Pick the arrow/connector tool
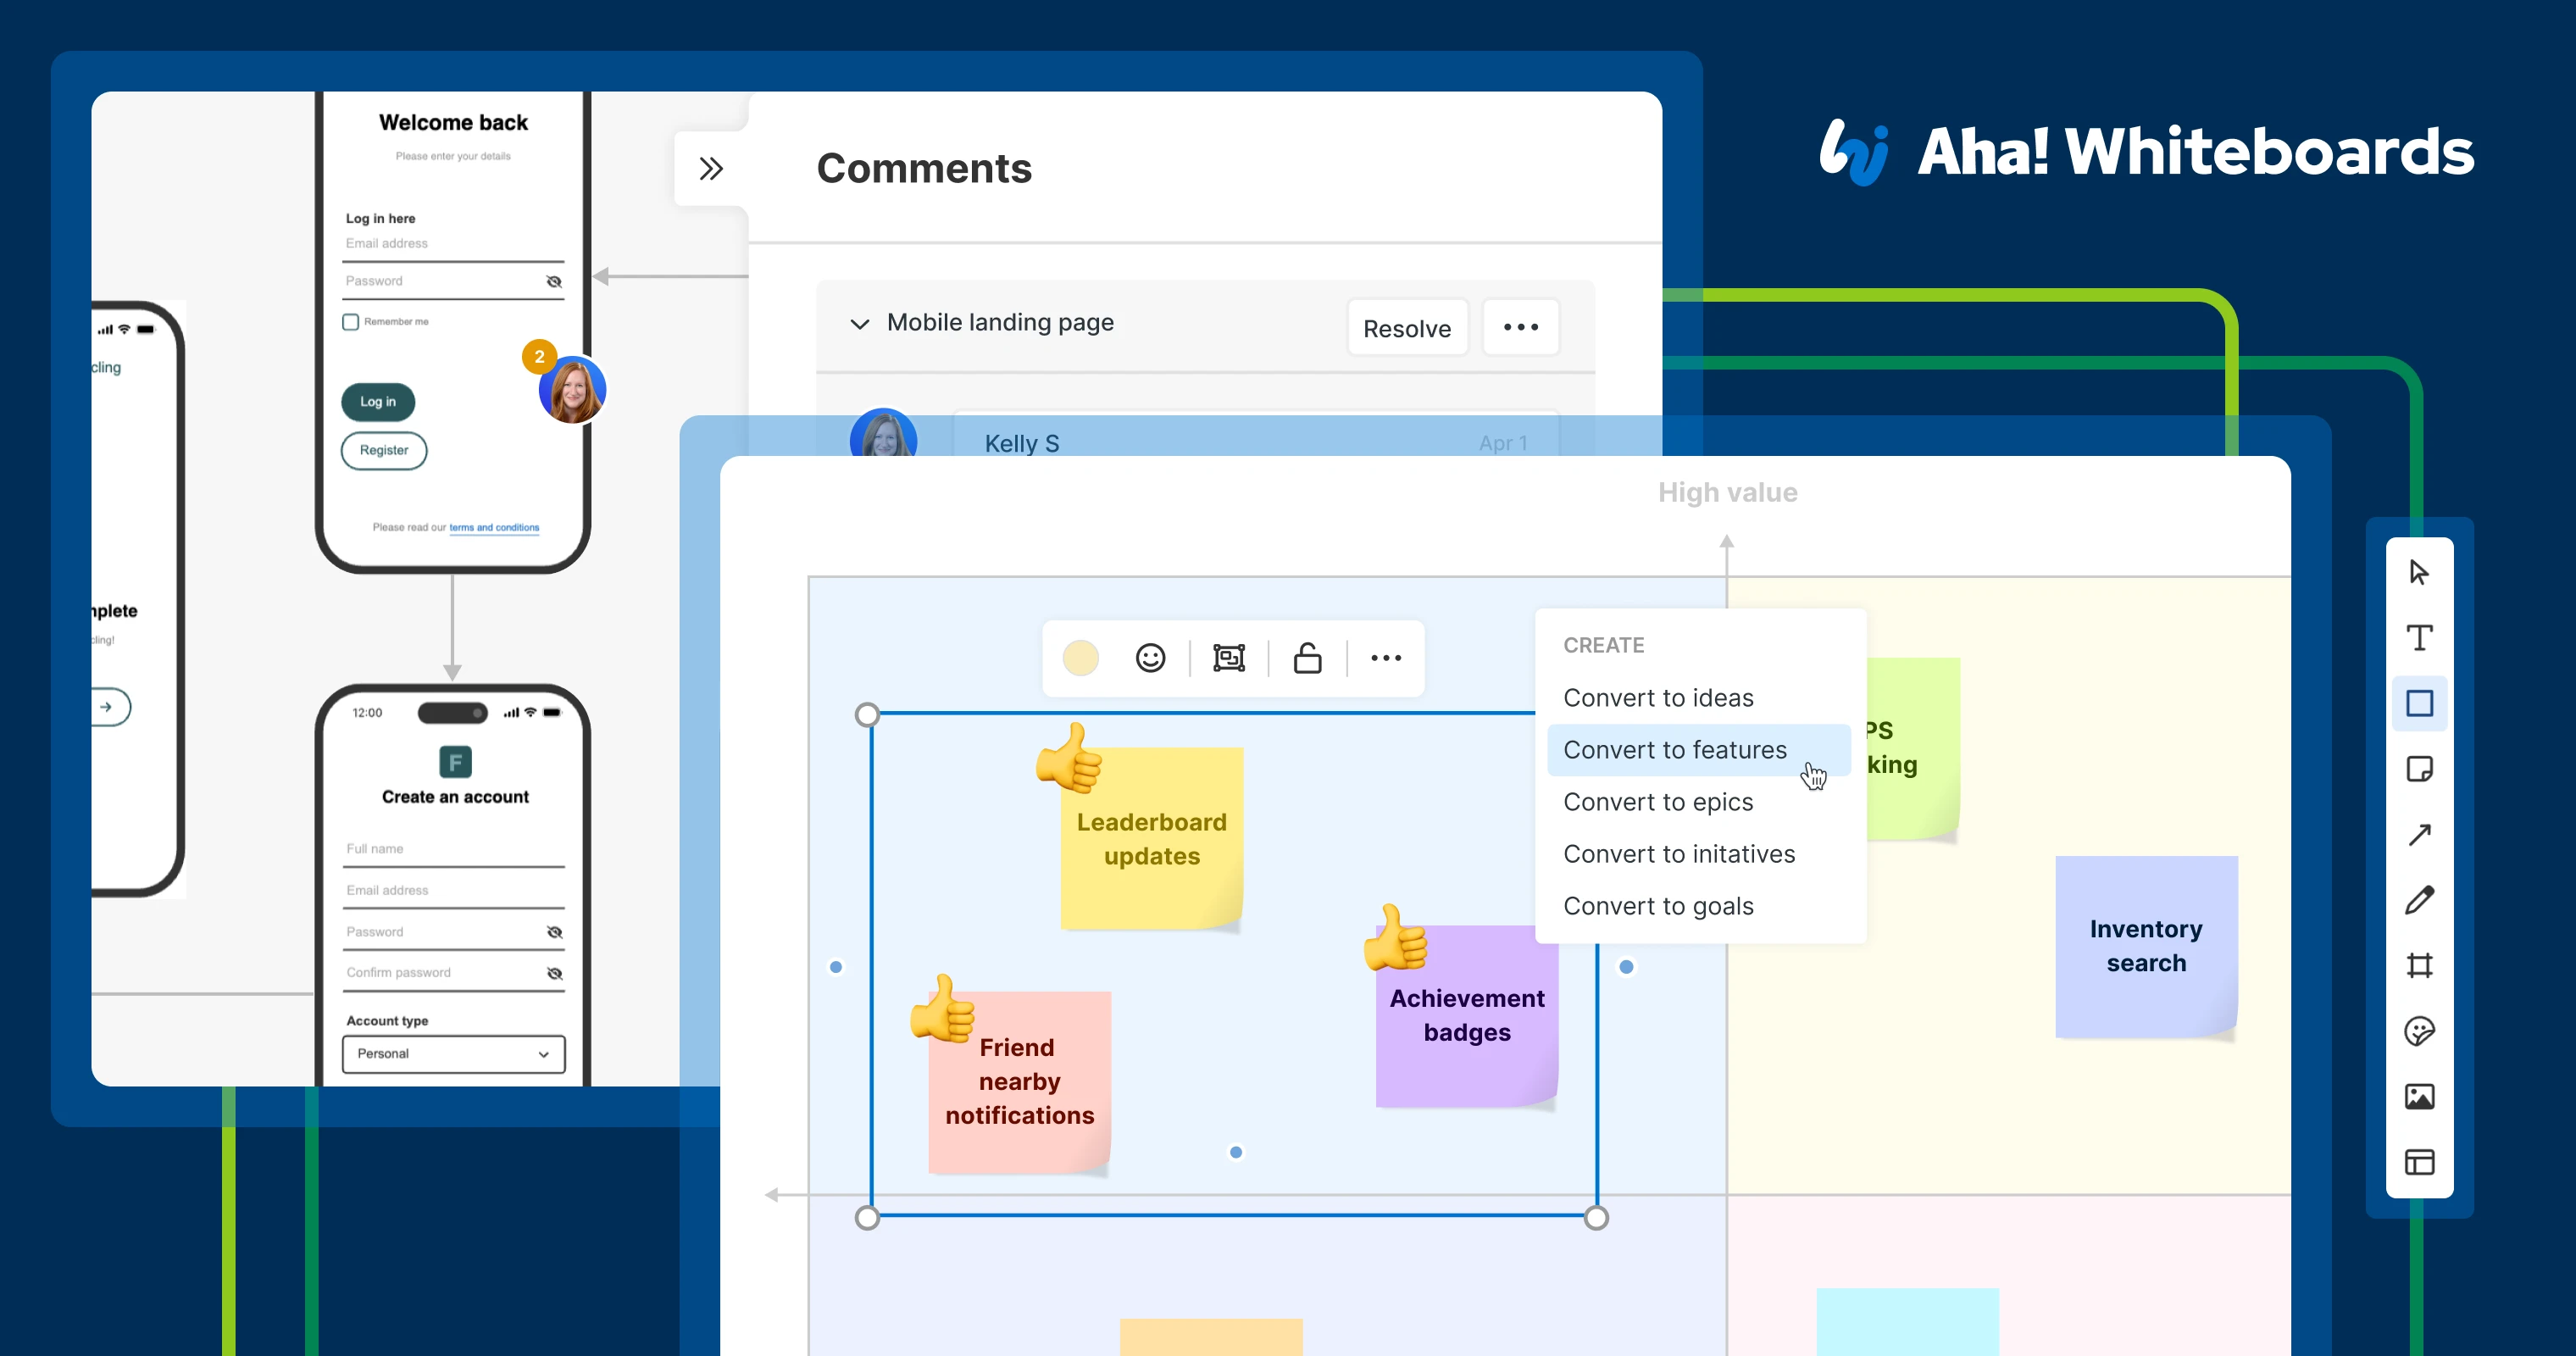The image size is (2576, 1356). 2420,834
